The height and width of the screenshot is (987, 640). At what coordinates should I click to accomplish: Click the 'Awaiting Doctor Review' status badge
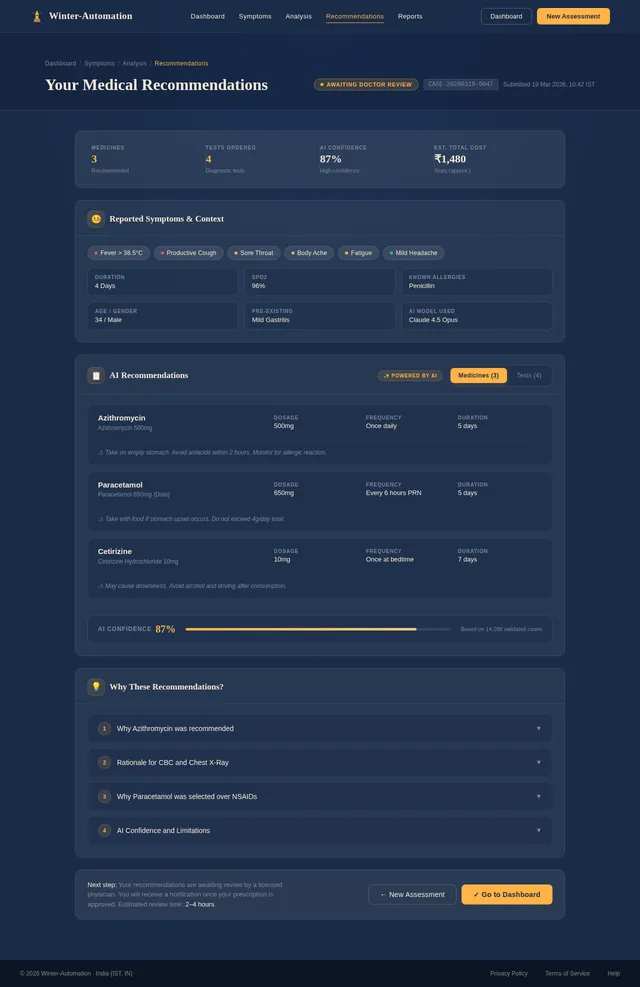[x=366, y=84]
